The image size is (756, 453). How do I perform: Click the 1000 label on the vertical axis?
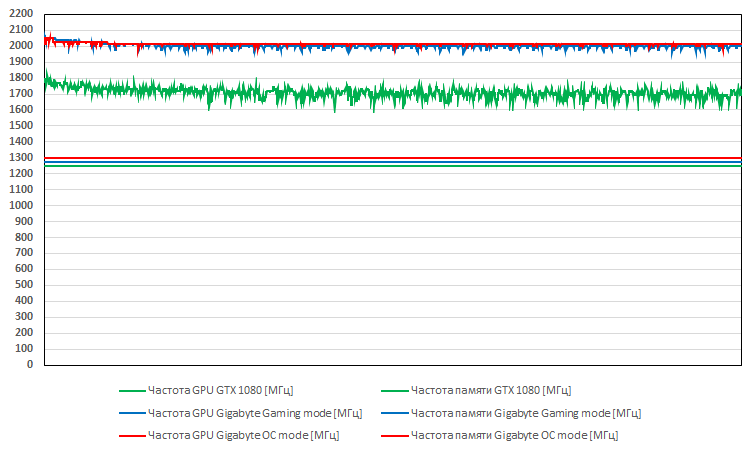coord(20,205)
